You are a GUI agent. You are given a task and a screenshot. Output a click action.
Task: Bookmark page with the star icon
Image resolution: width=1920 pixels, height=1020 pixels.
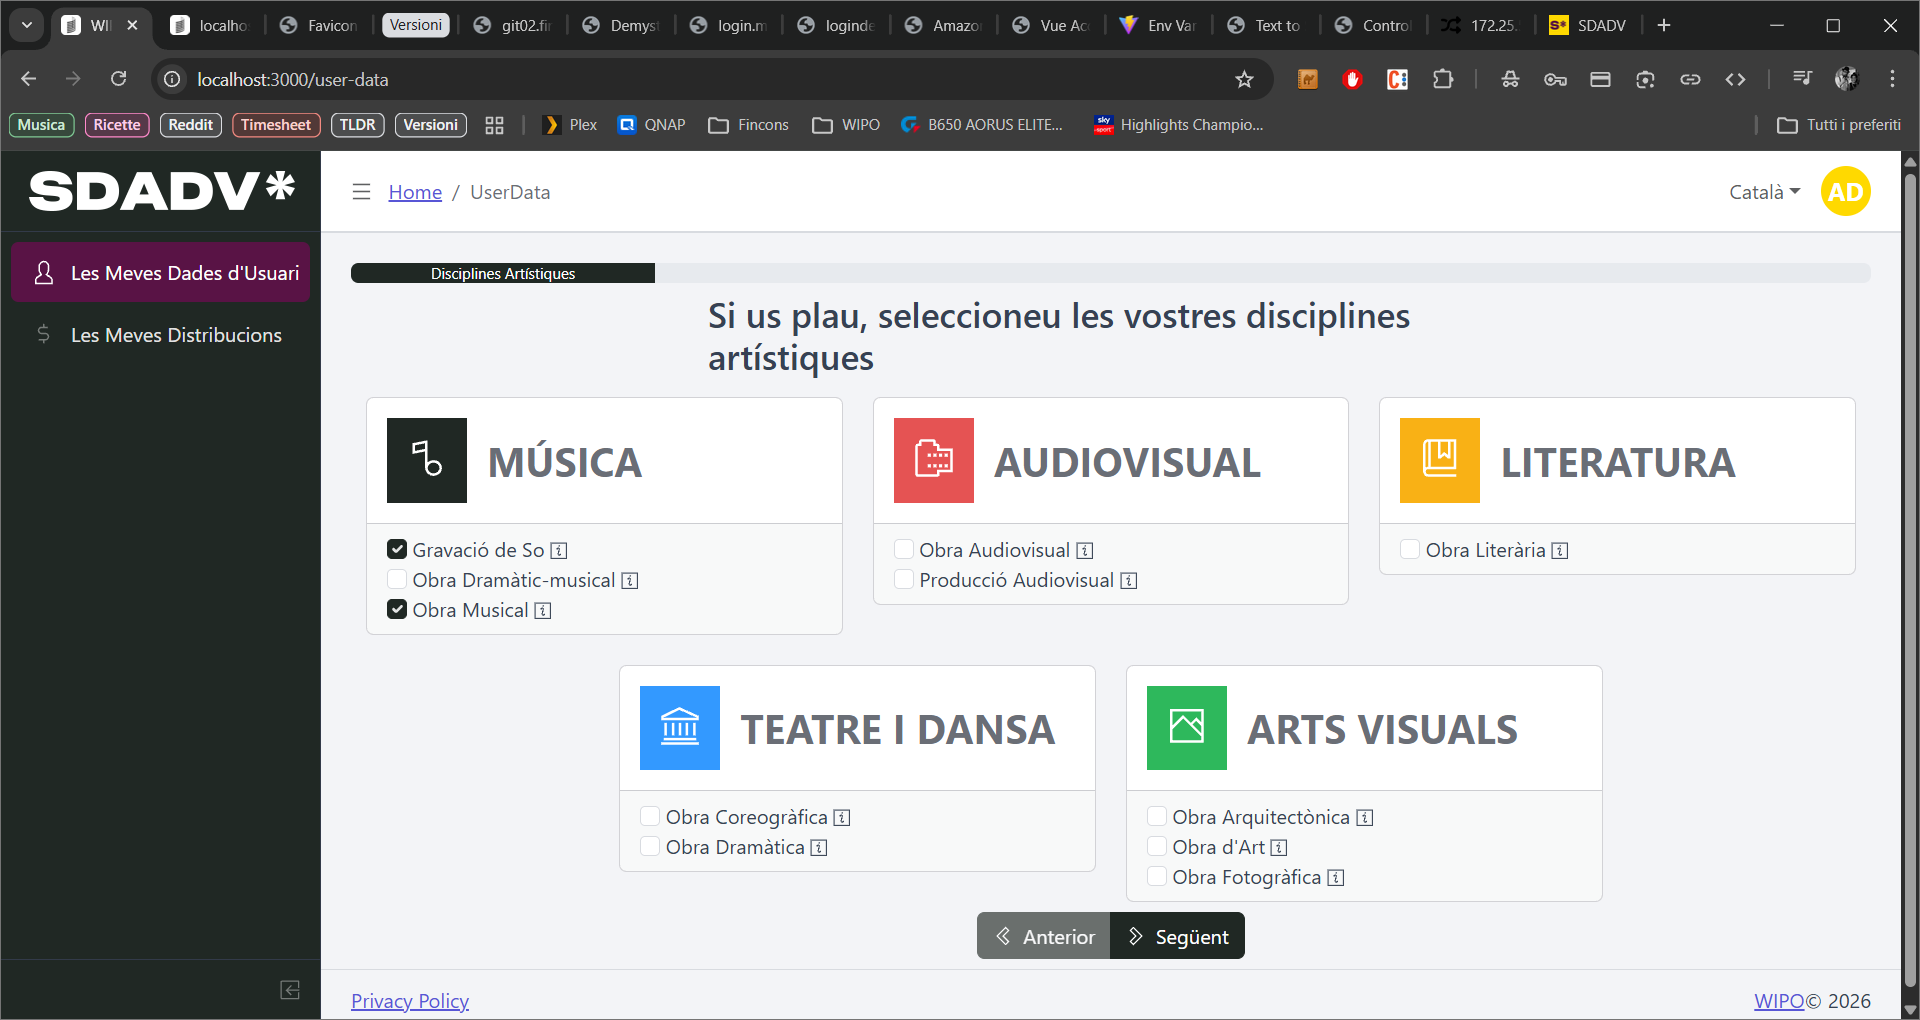click(1244, 79)
